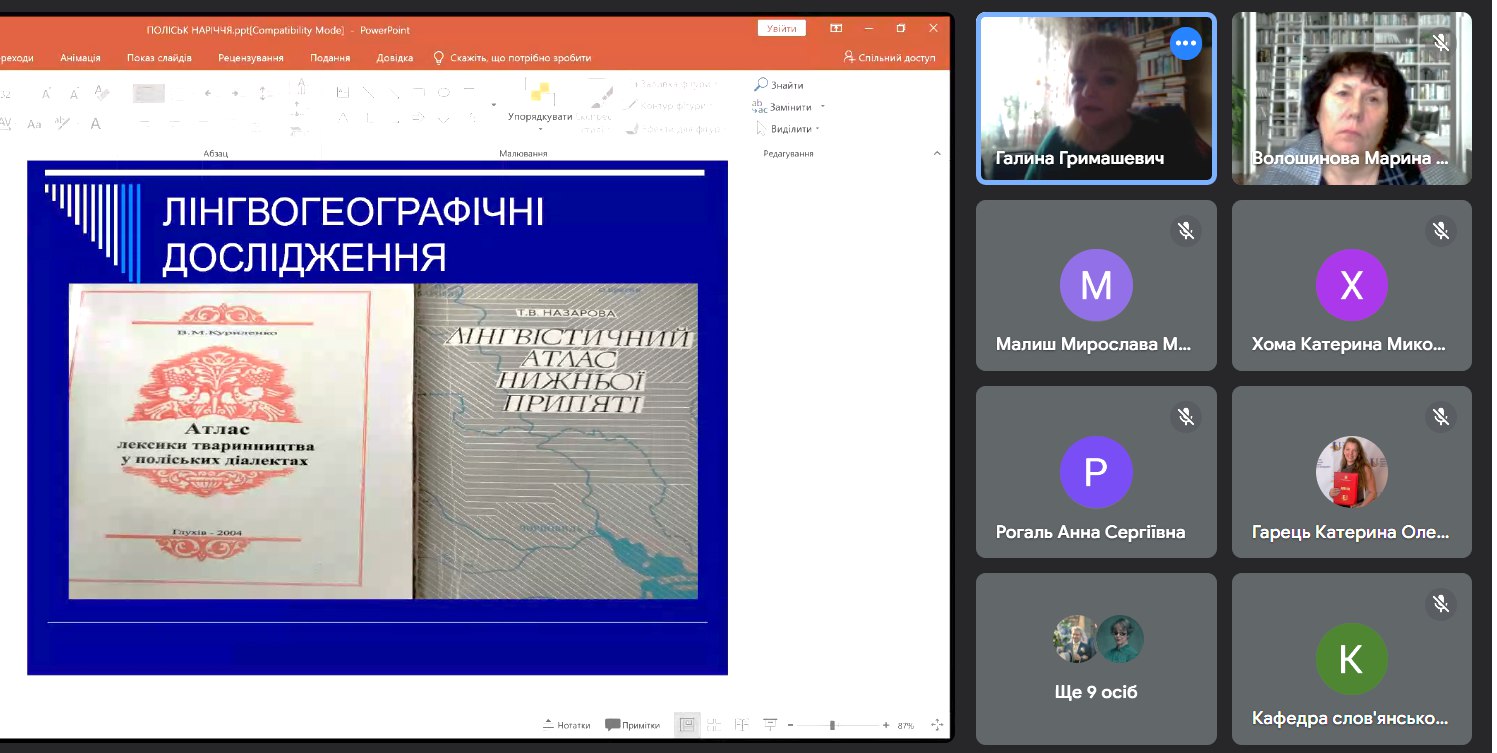
Task: Toggle the Нотатки notes pane
Action: (566, 725)
